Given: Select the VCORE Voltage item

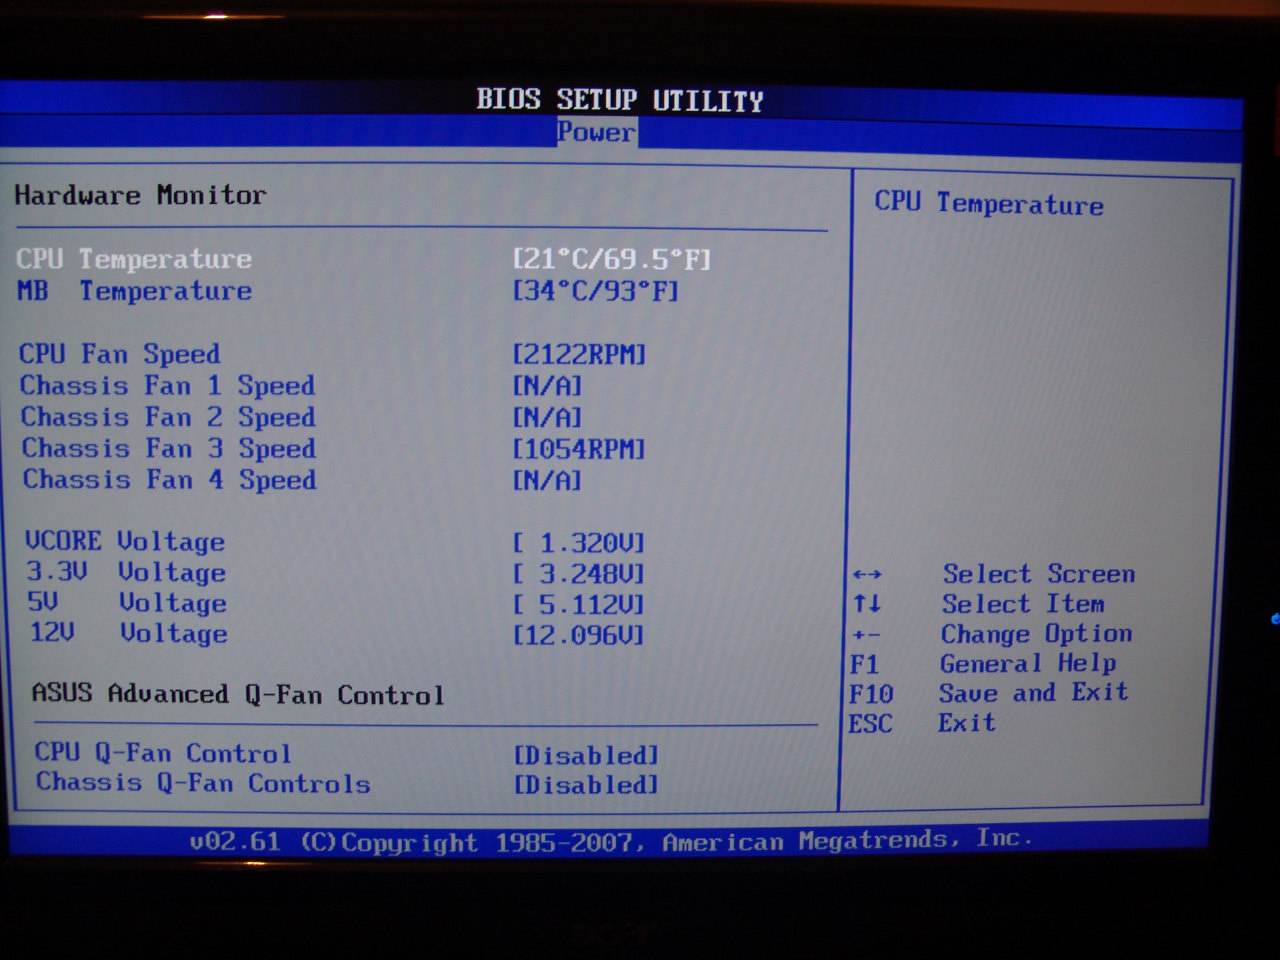Looking at the screenshot, I should [x=125, y=541].
